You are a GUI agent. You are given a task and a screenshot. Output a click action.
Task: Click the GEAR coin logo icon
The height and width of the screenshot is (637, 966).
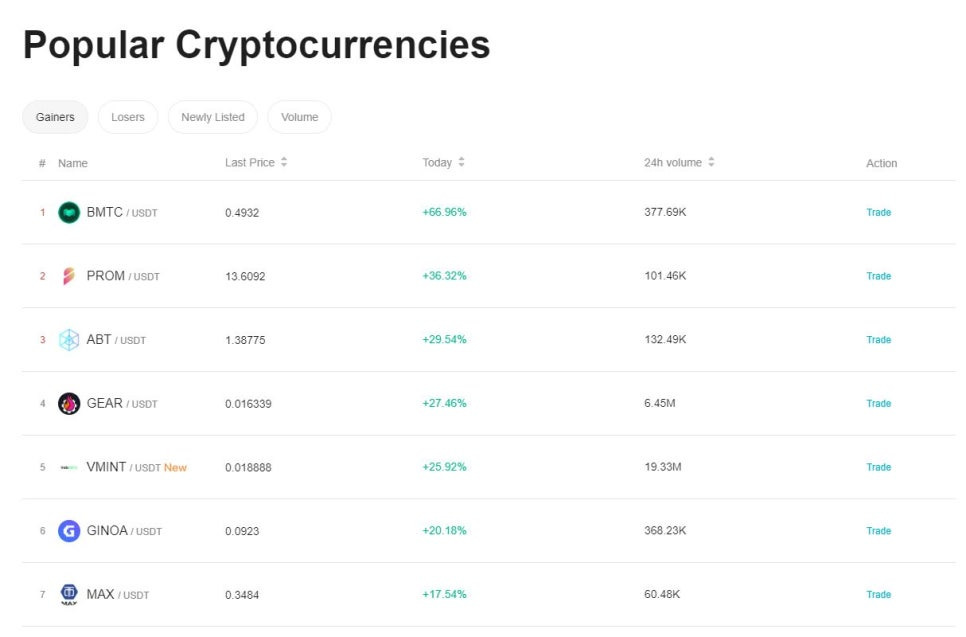click(69, 404)
